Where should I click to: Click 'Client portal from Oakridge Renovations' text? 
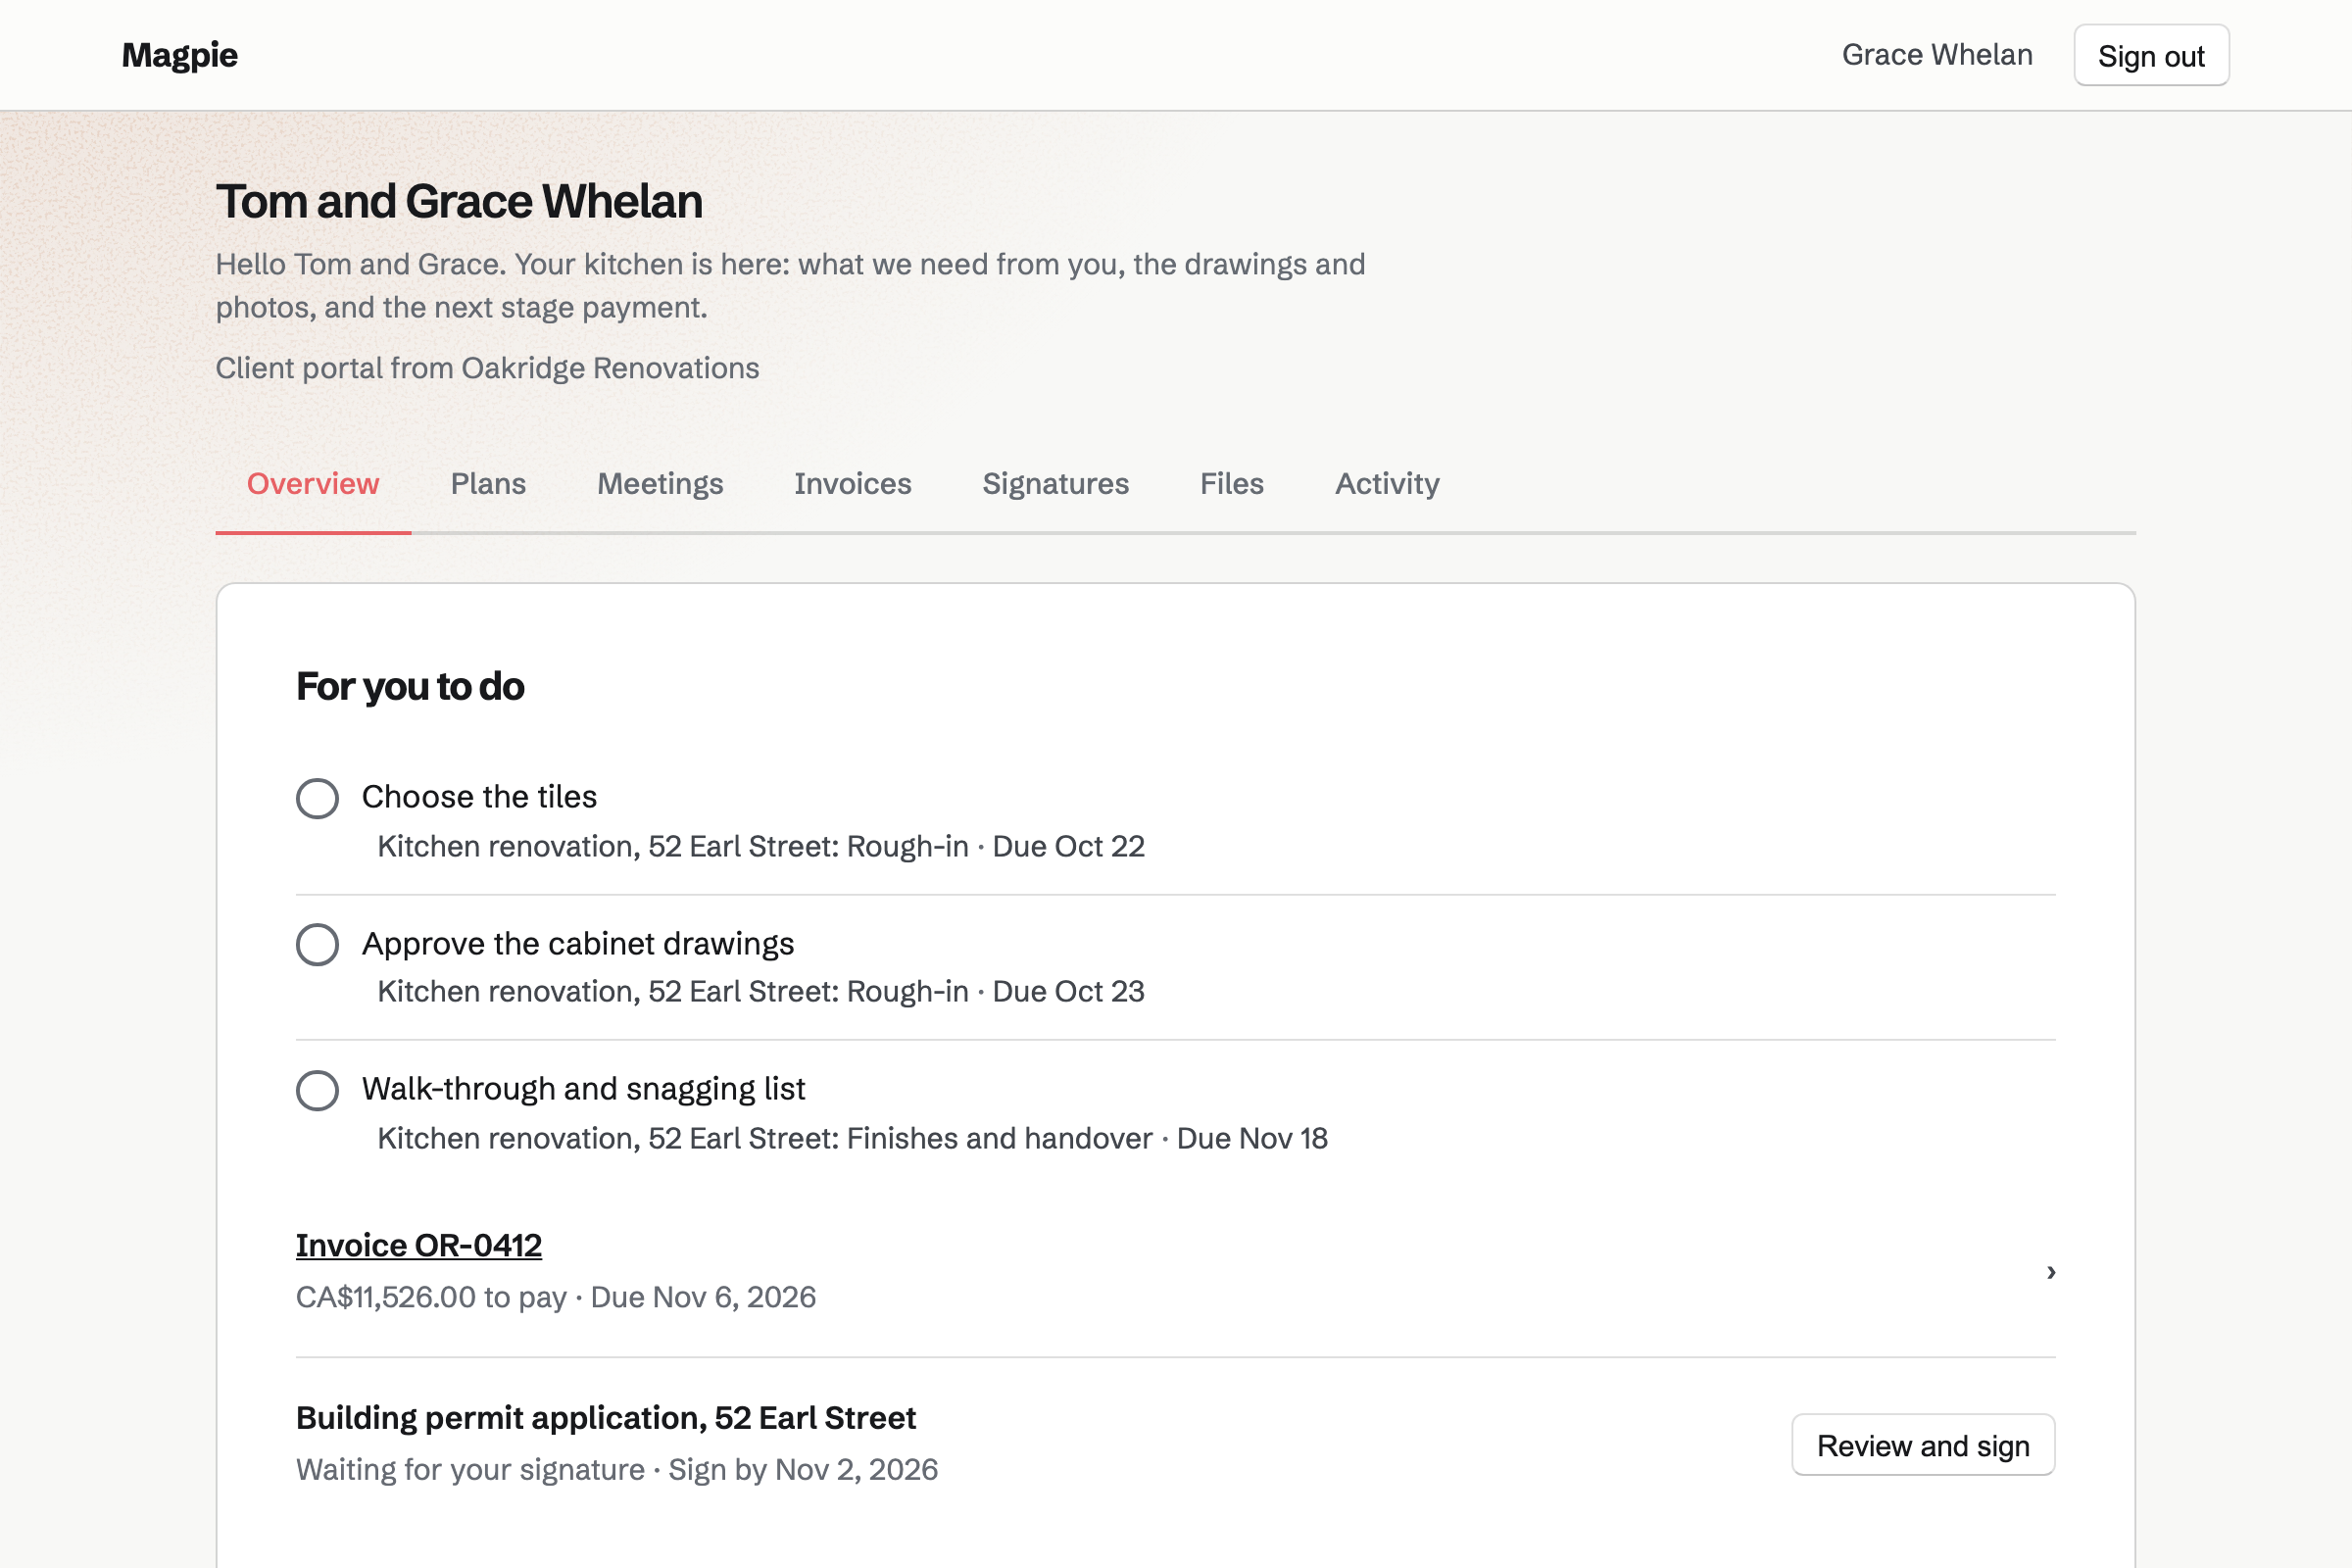click(488, 368)
